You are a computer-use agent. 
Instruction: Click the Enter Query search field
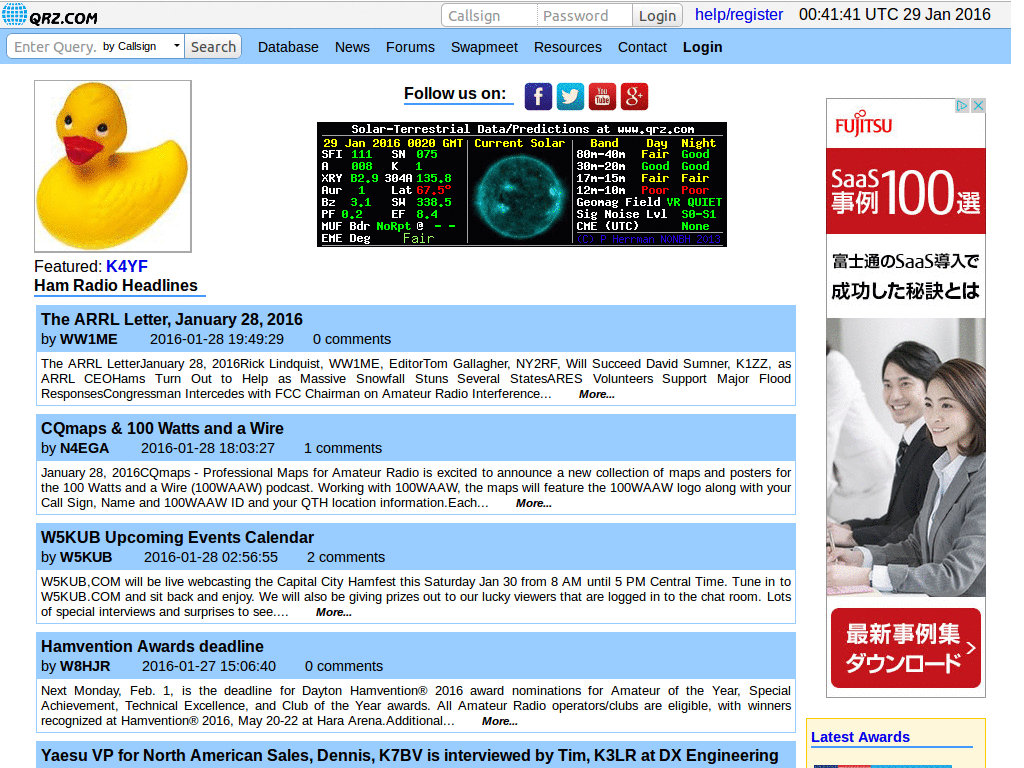[55, 47]
